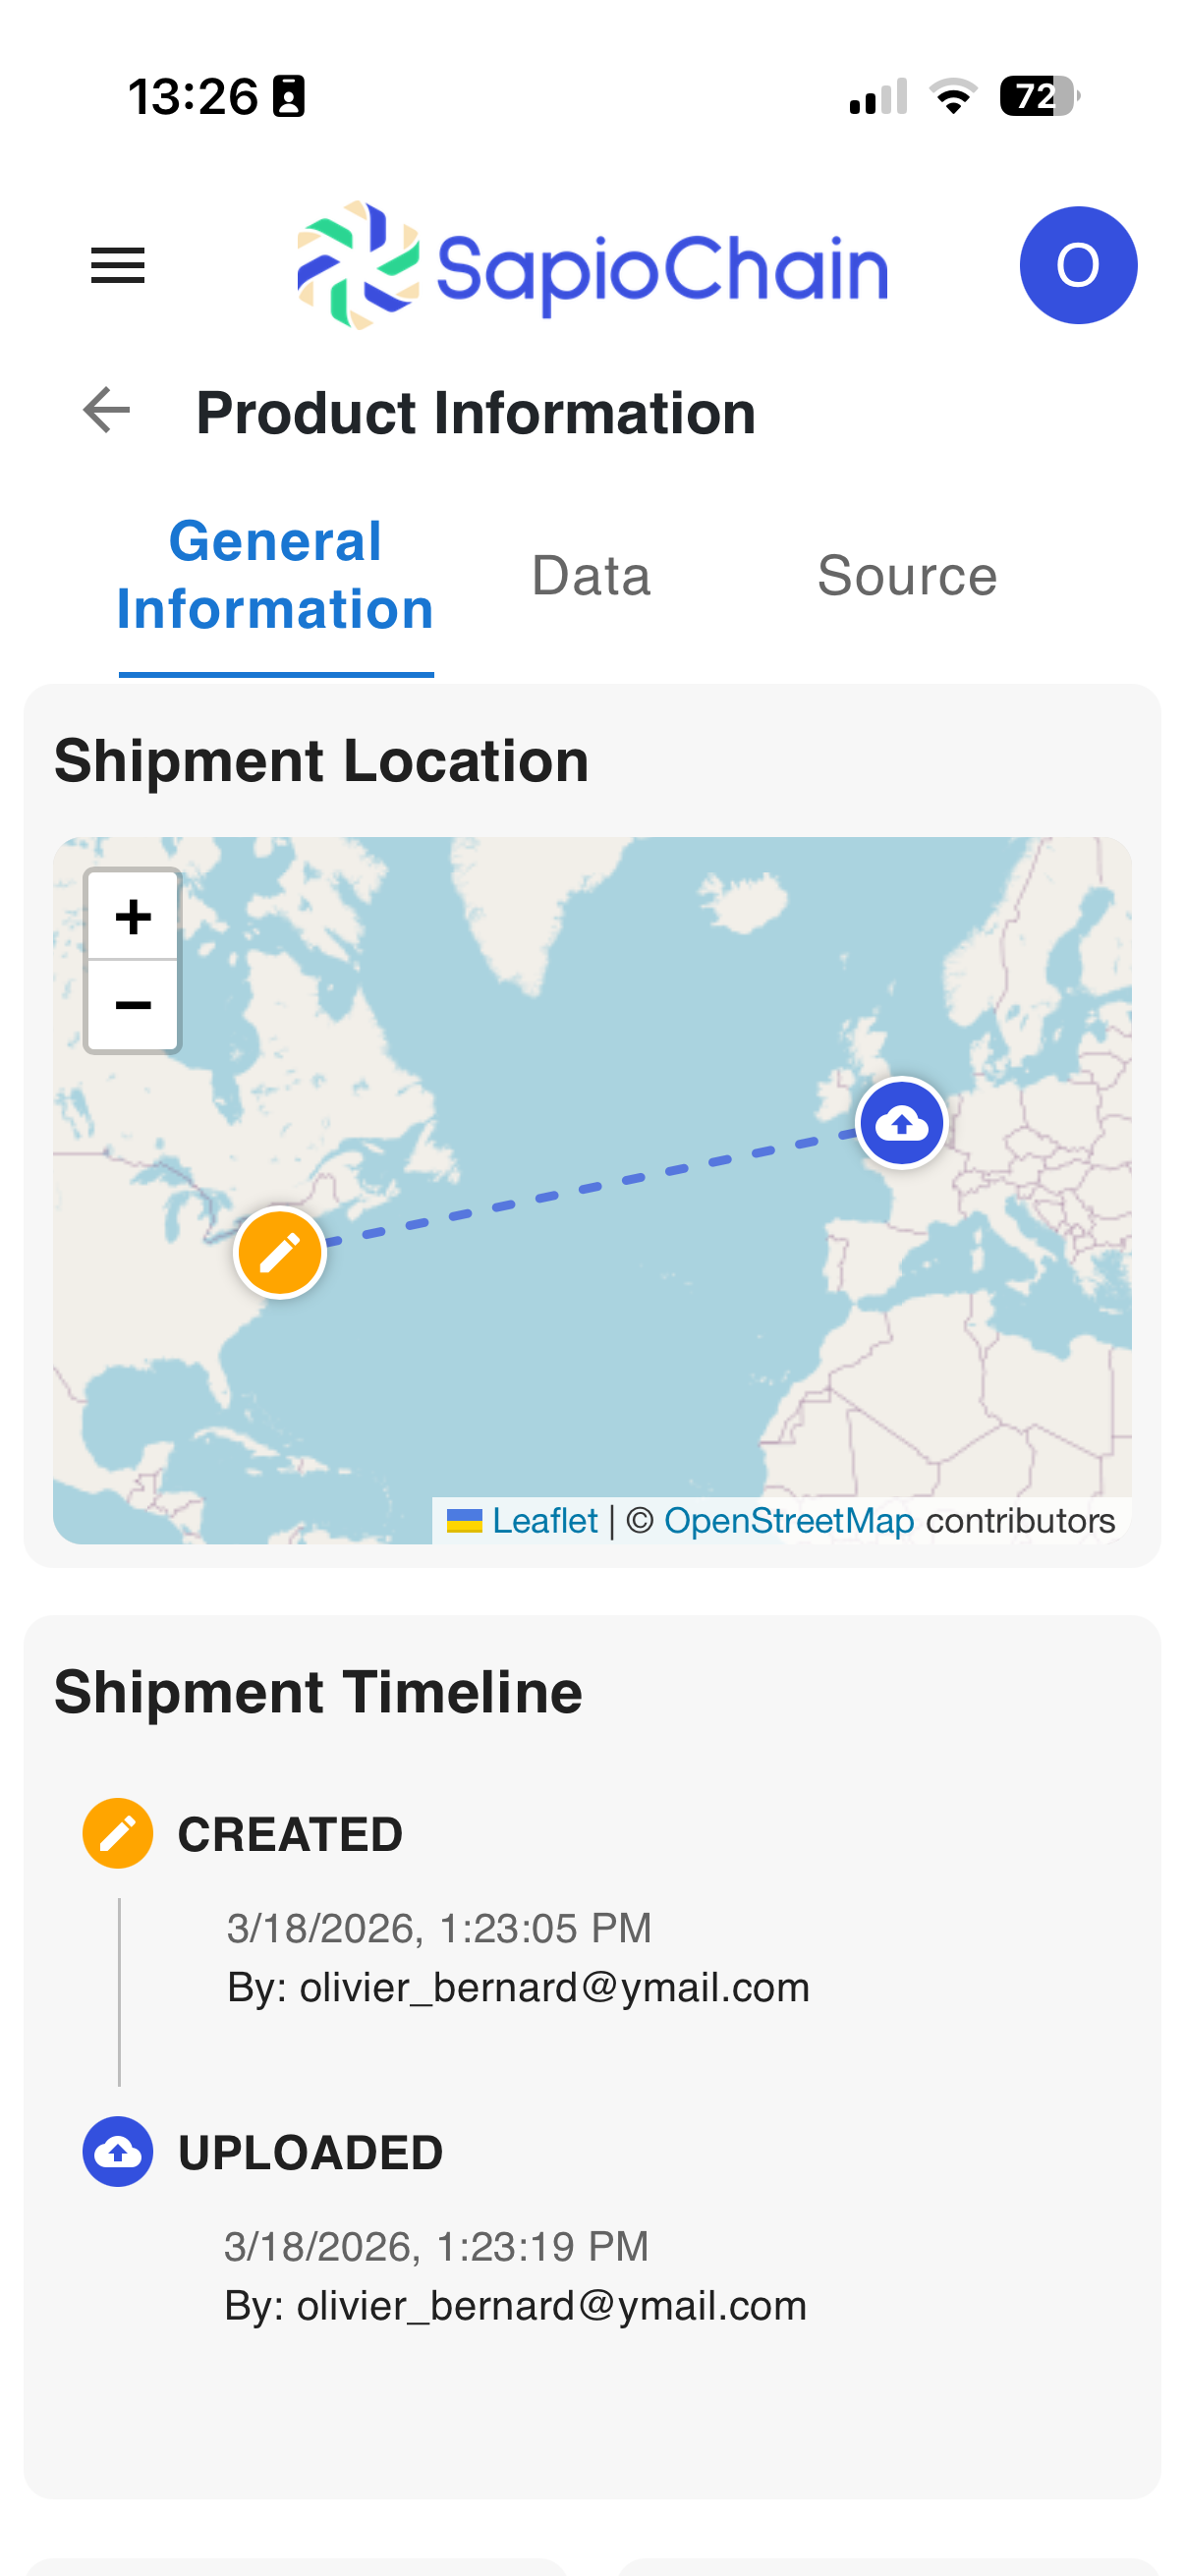The height and width of the screenshot is (2576, 1185).
Task: Tap the CREATED event email address
Action: (554, 1988)
